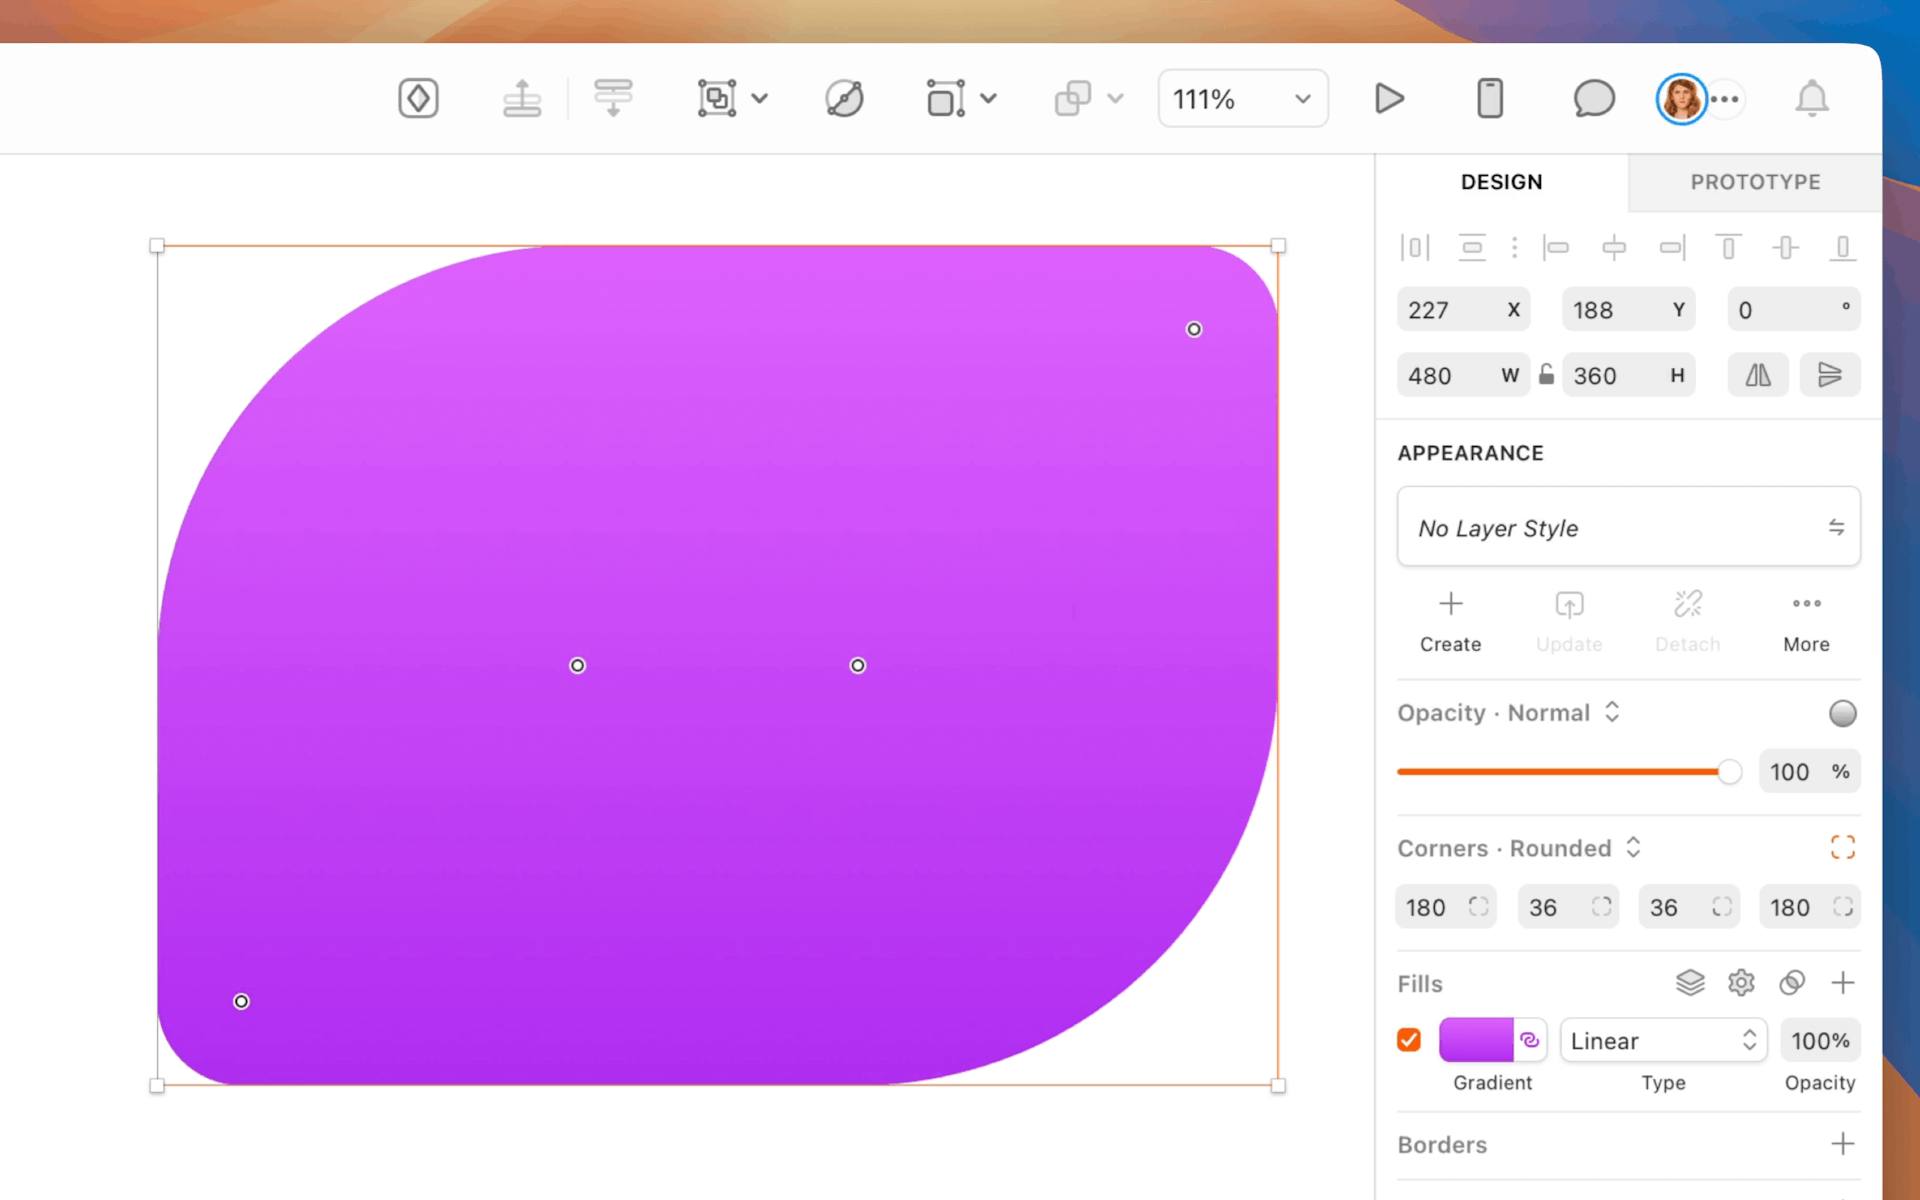Open the Mirror to device preview

pos(1490,98)
